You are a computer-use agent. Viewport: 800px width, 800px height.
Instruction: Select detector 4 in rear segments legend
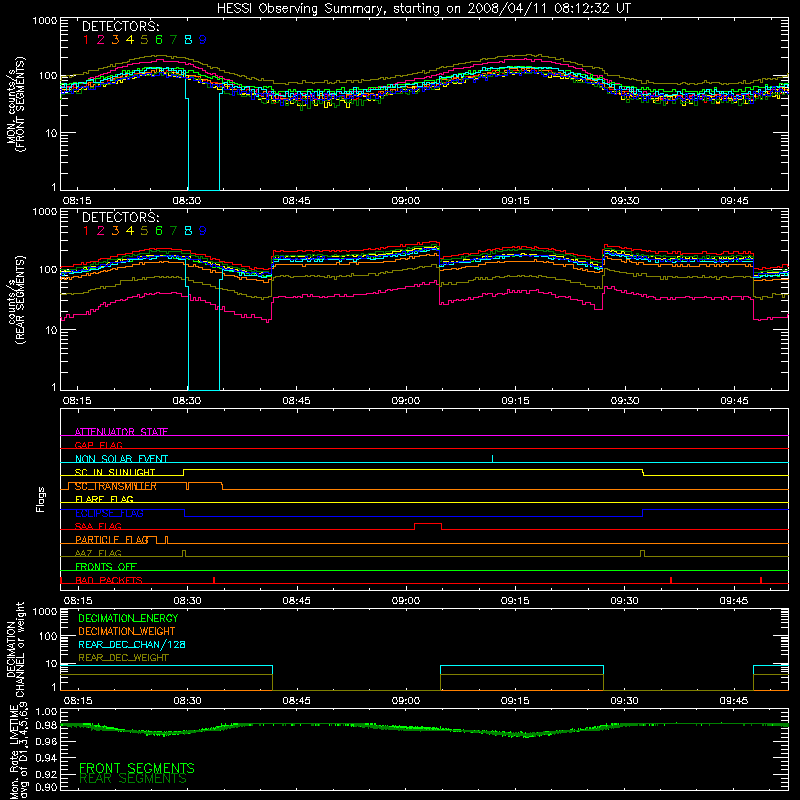[x=130, y=231]
